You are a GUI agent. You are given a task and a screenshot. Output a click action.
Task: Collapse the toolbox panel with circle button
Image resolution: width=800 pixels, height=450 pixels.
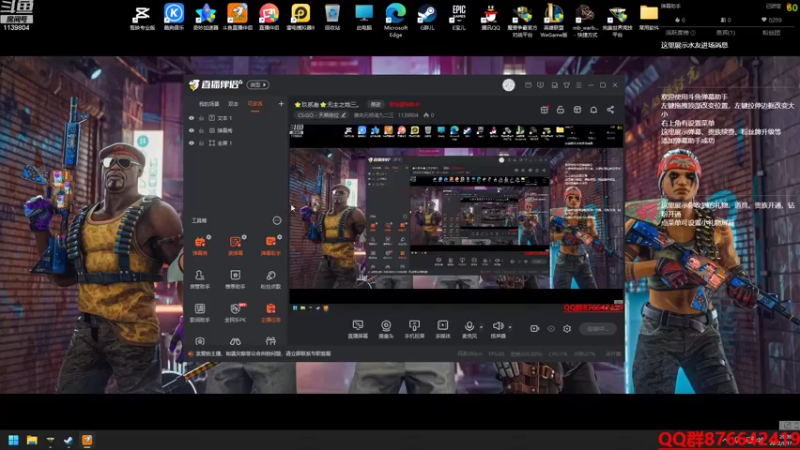pos(277,220)
